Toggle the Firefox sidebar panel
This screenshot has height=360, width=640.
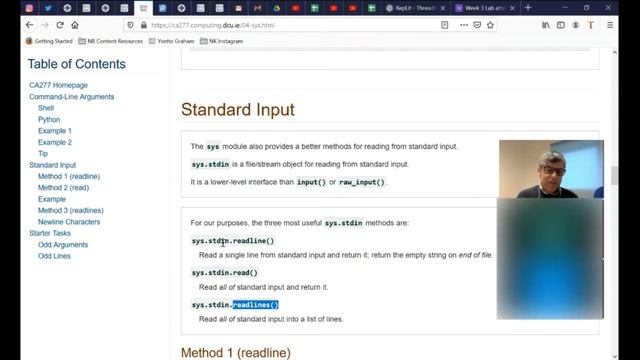(x=561, y=25)
